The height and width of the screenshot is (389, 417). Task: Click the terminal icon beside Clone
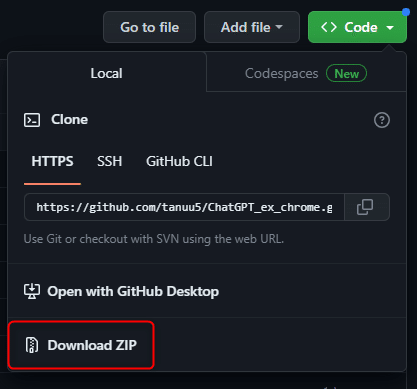tap(32, 120)
